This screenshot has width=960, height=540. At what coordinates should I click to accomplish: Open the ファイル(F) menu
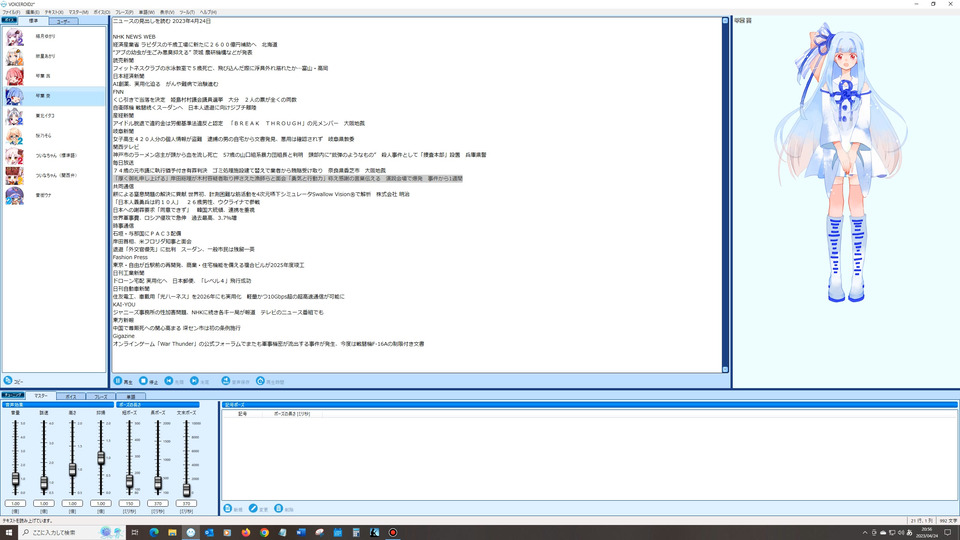click(x=11, y=12)
